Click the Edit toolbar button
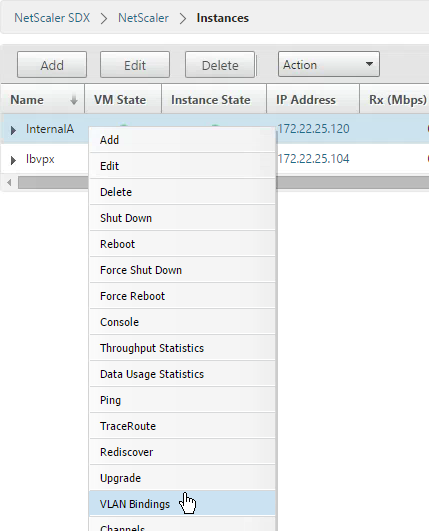 click(135, 65)
